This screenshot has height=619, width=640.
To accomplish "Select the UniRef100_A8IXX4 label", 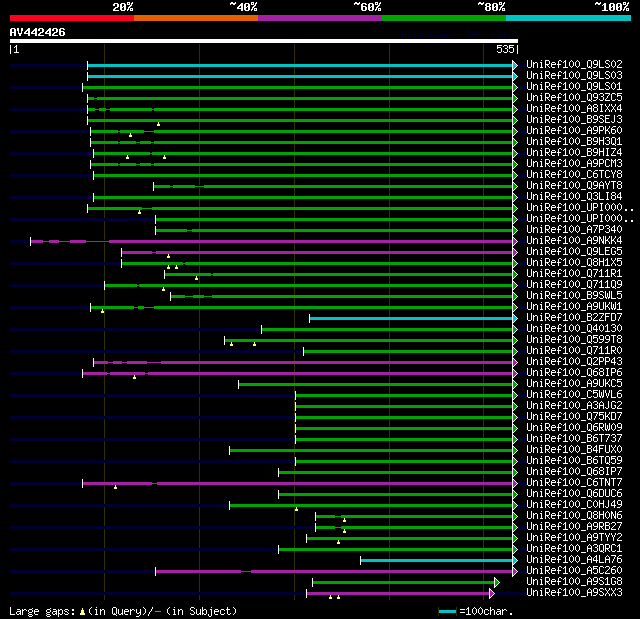I will (x=574, y=109).
